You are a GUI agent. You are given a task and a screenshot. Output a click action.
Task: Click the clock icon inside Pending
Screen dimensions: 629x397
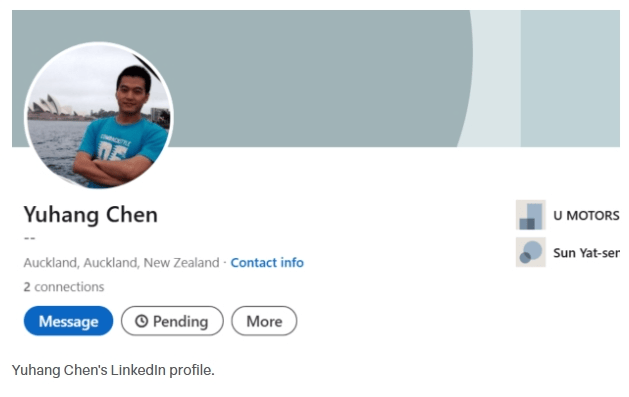(x=141, y=321)
